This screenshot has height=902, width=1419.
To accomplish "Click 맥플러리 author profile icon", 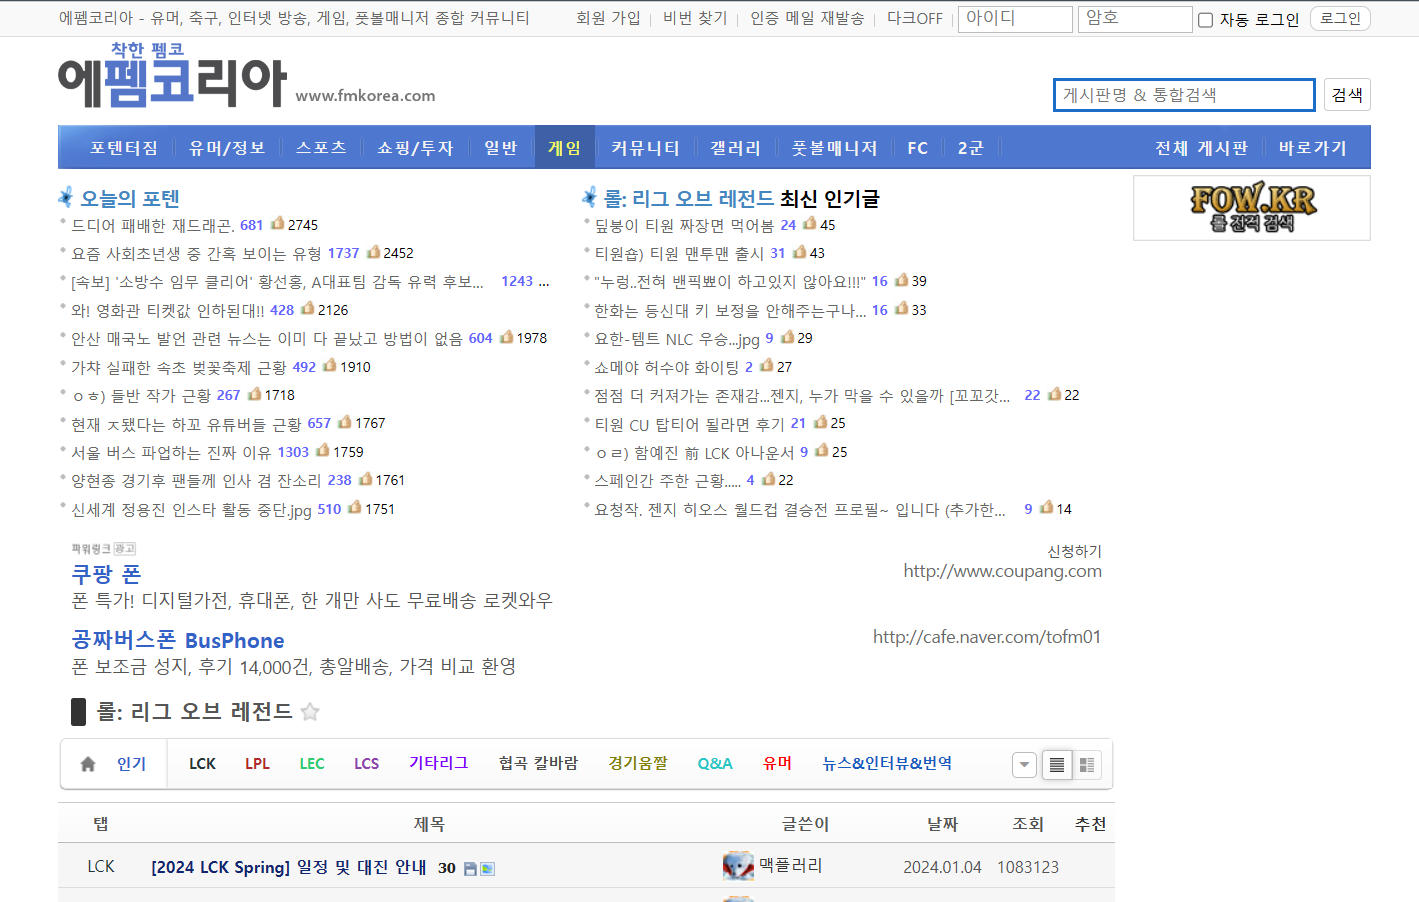I will pyautogui.click(x=738, y=866).
